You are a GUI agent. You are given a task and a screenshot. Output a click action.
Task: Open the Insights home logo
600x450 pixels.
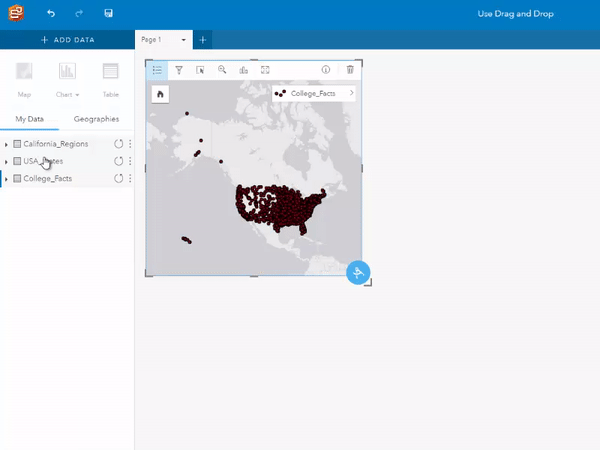16,13
